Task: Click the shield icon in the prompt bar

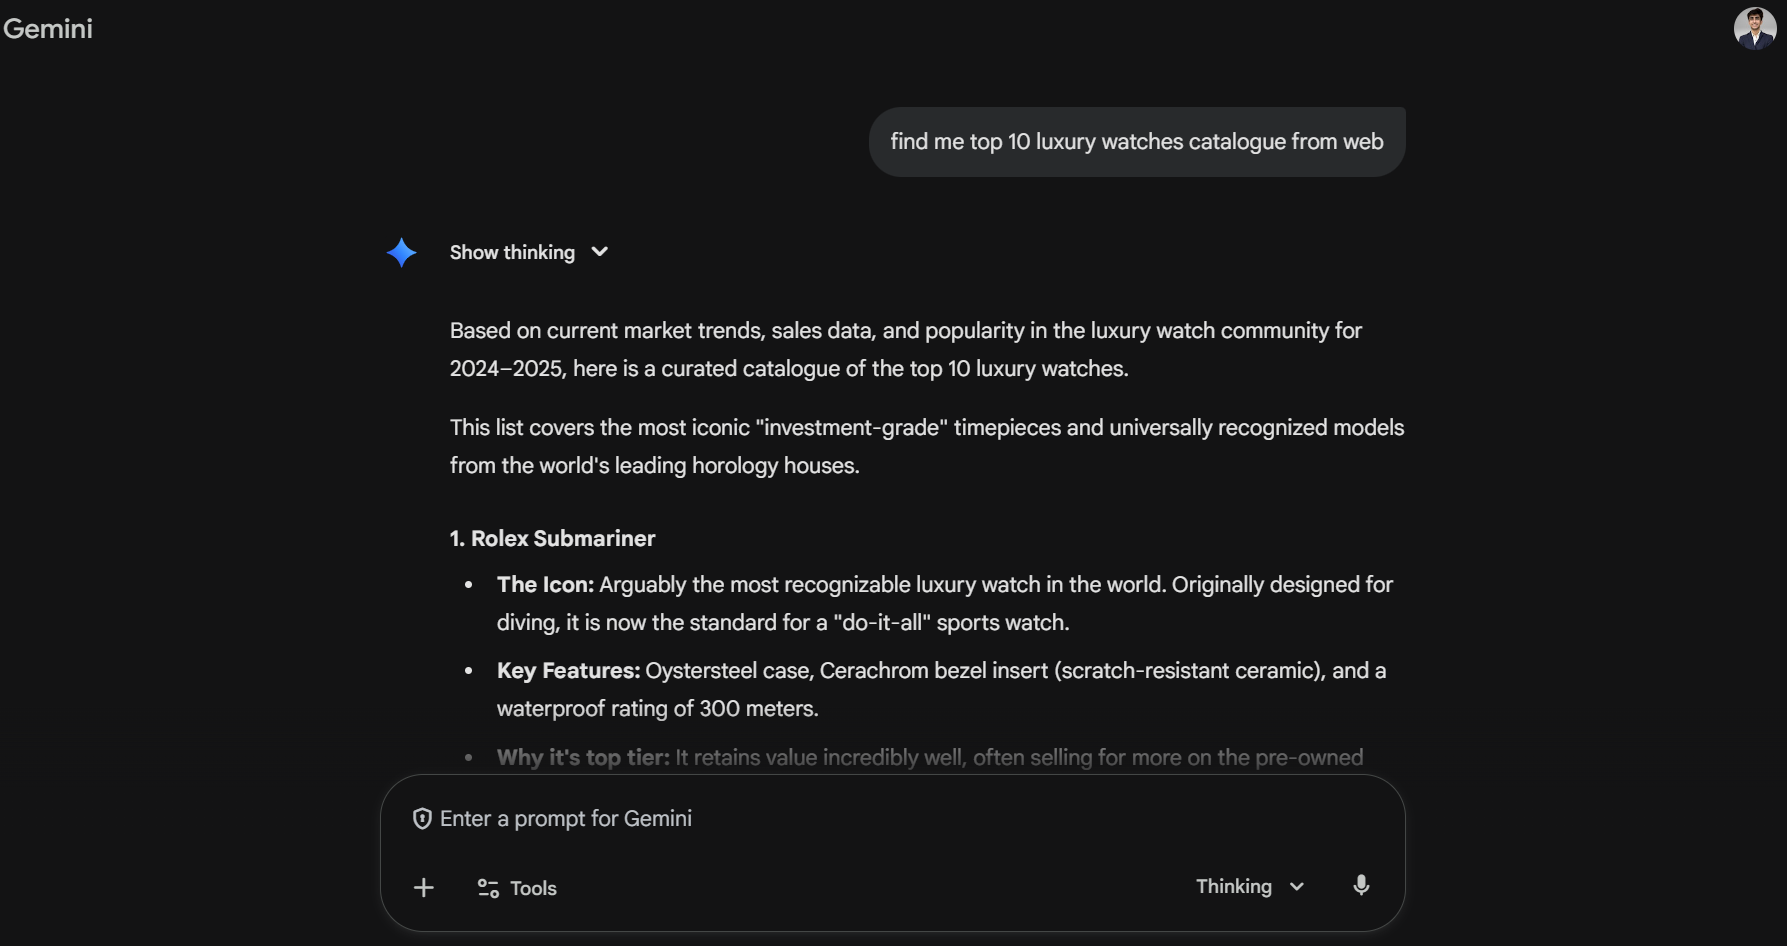Action: coord(422,818)
